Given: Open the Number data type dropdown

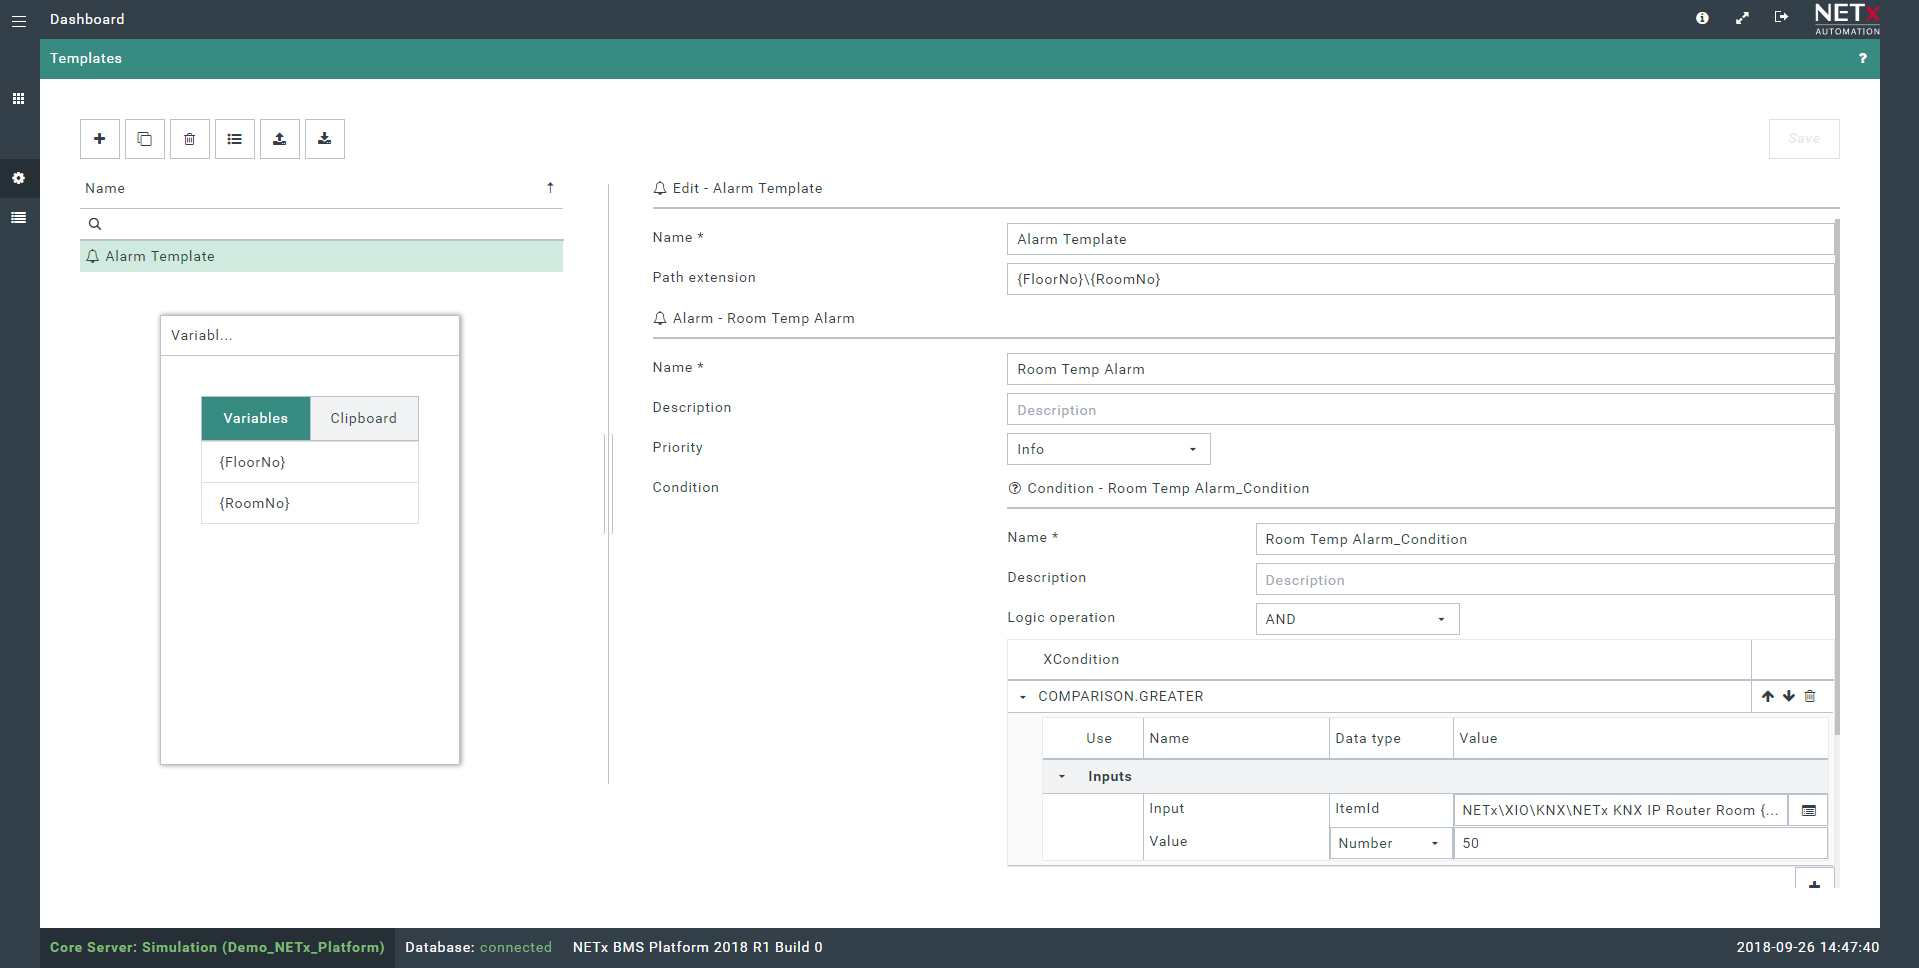Looking at the screenshot, I should click(x=1390, y=843).
